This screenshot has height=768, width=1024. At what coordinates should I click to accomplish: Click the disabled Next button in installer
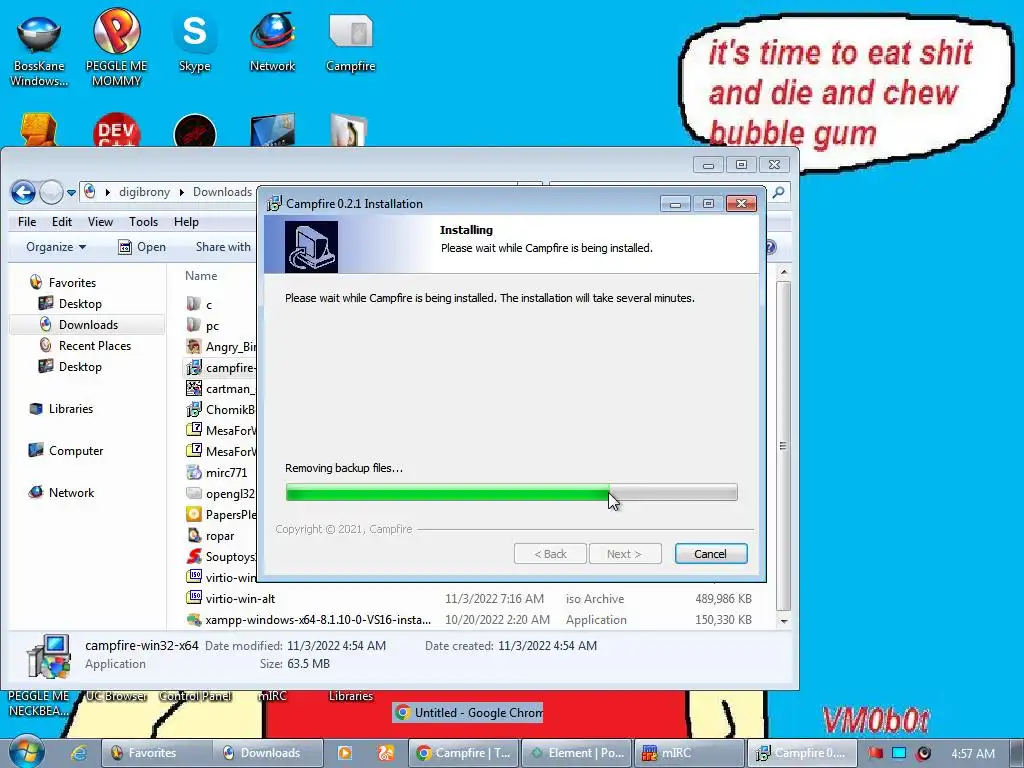click(x=625, y=554)
